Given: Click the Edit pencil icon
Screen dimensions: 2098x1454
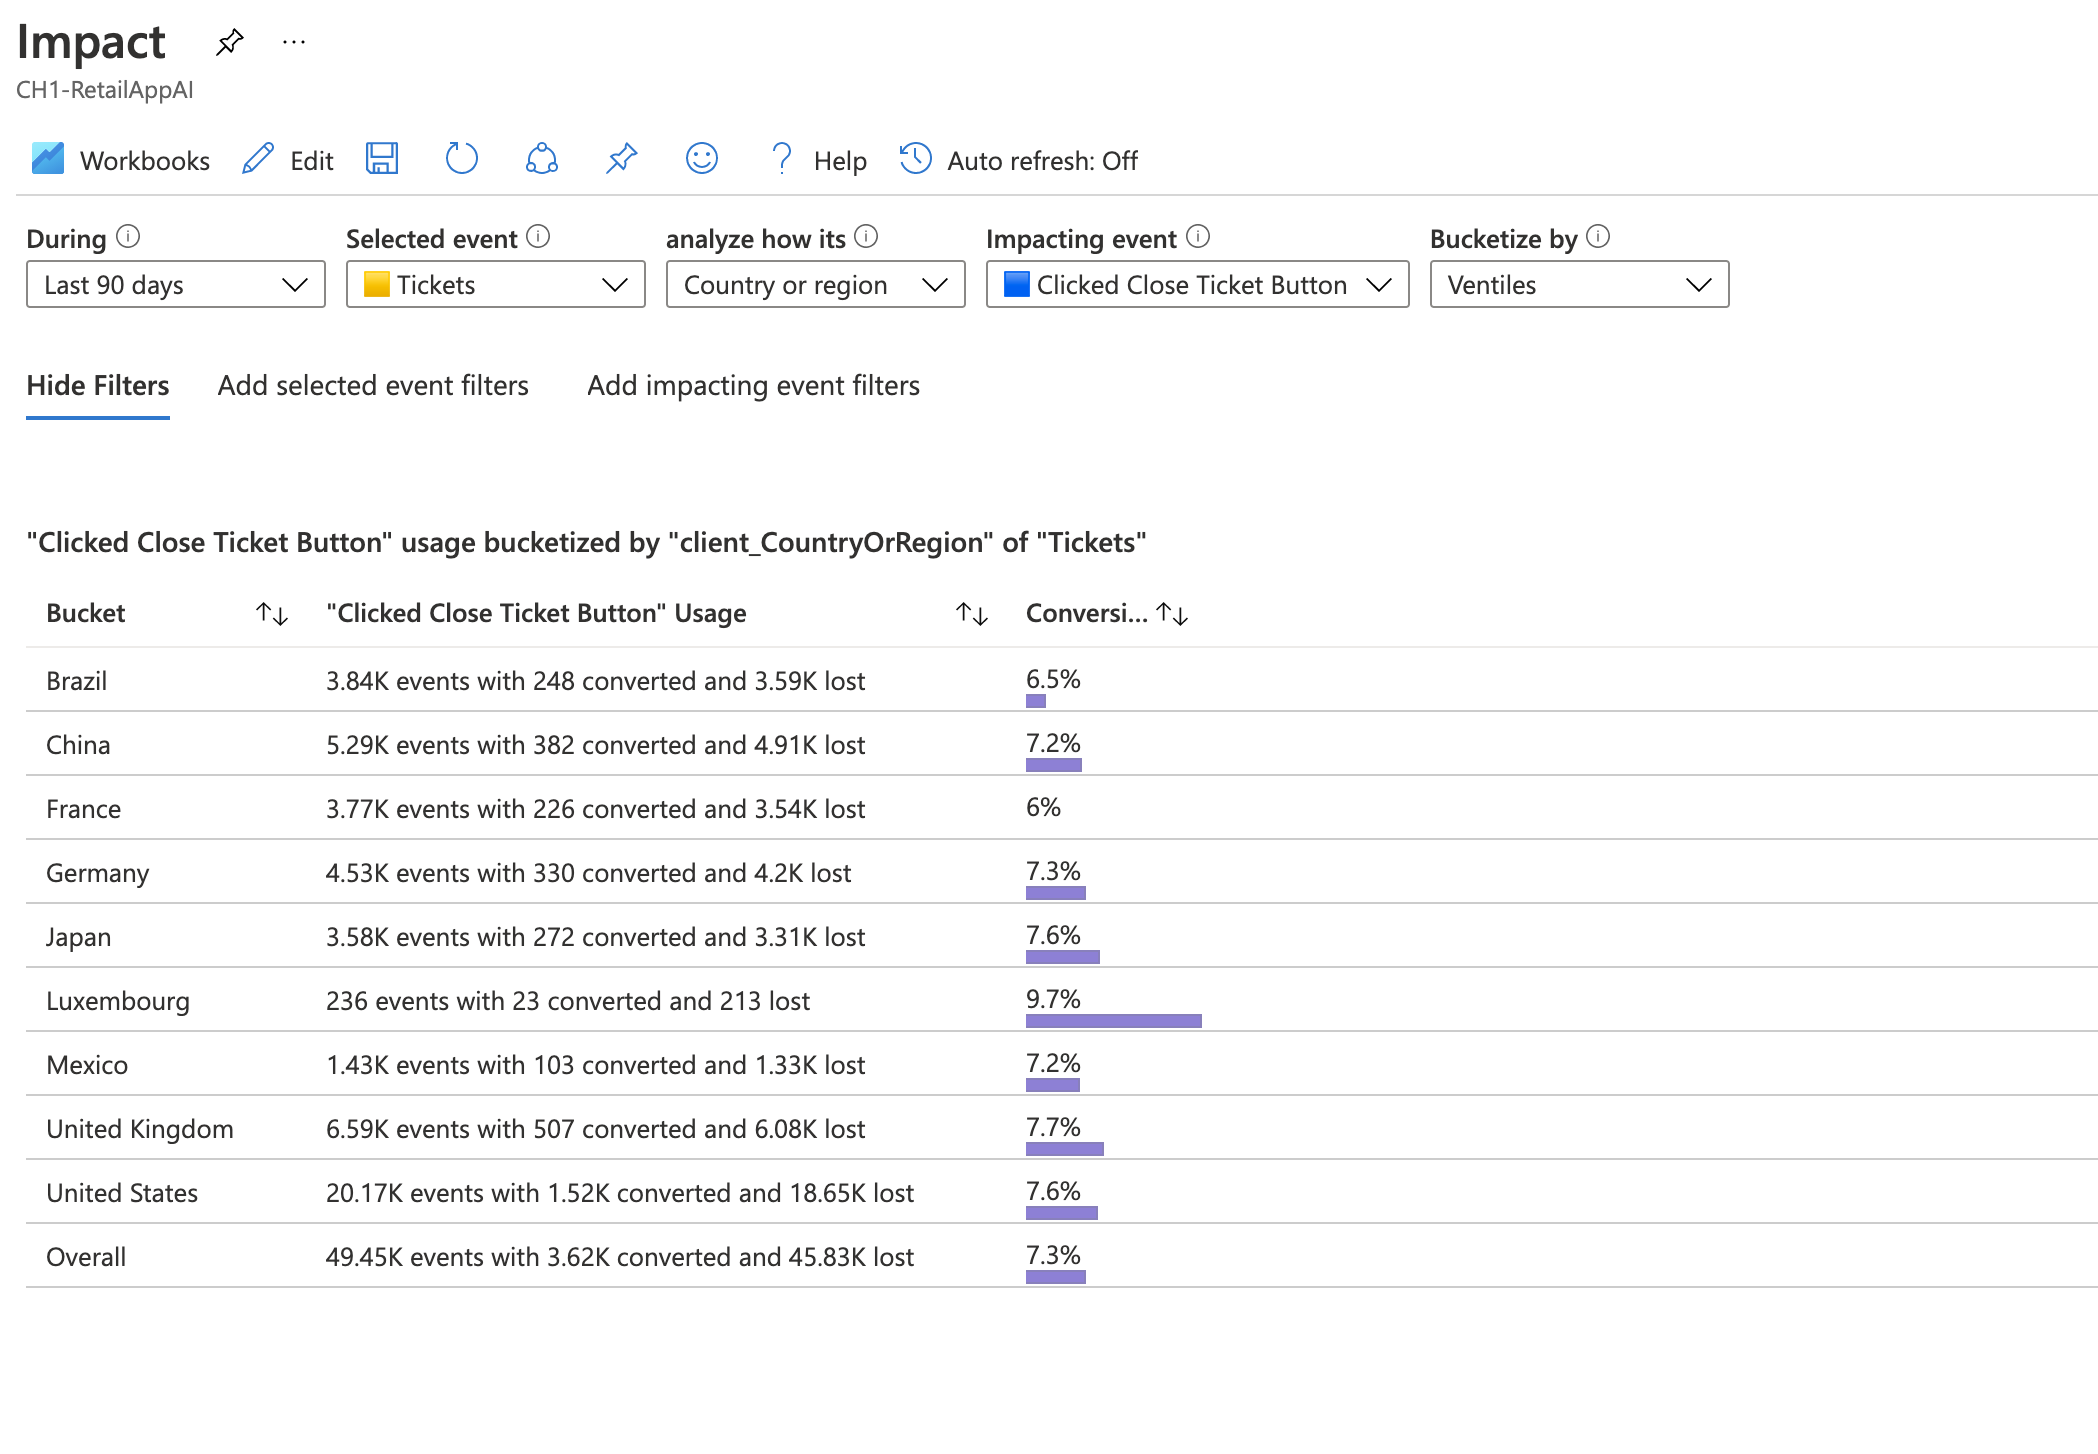Looking at the screenshot, I should coord(258,160).
